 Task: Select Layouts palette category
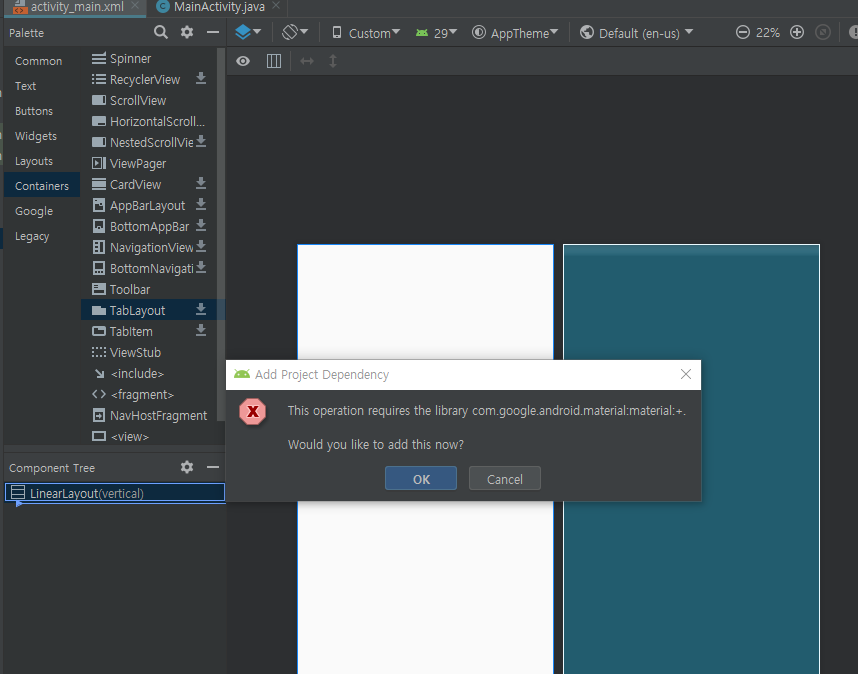(x=34, y=161)
